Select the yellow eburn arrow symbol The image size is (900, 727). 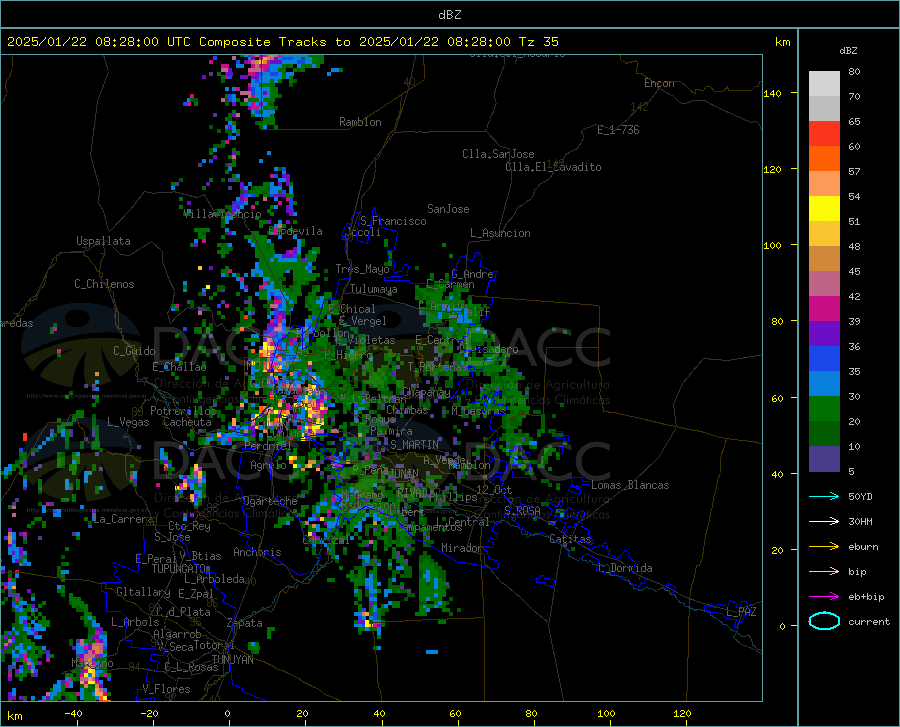(824, 547)
